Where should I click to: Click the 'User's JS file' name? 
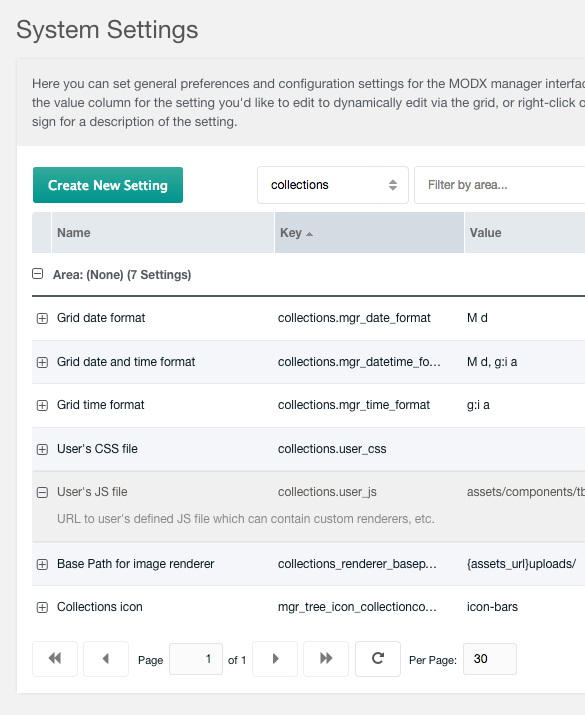point(92,492)
